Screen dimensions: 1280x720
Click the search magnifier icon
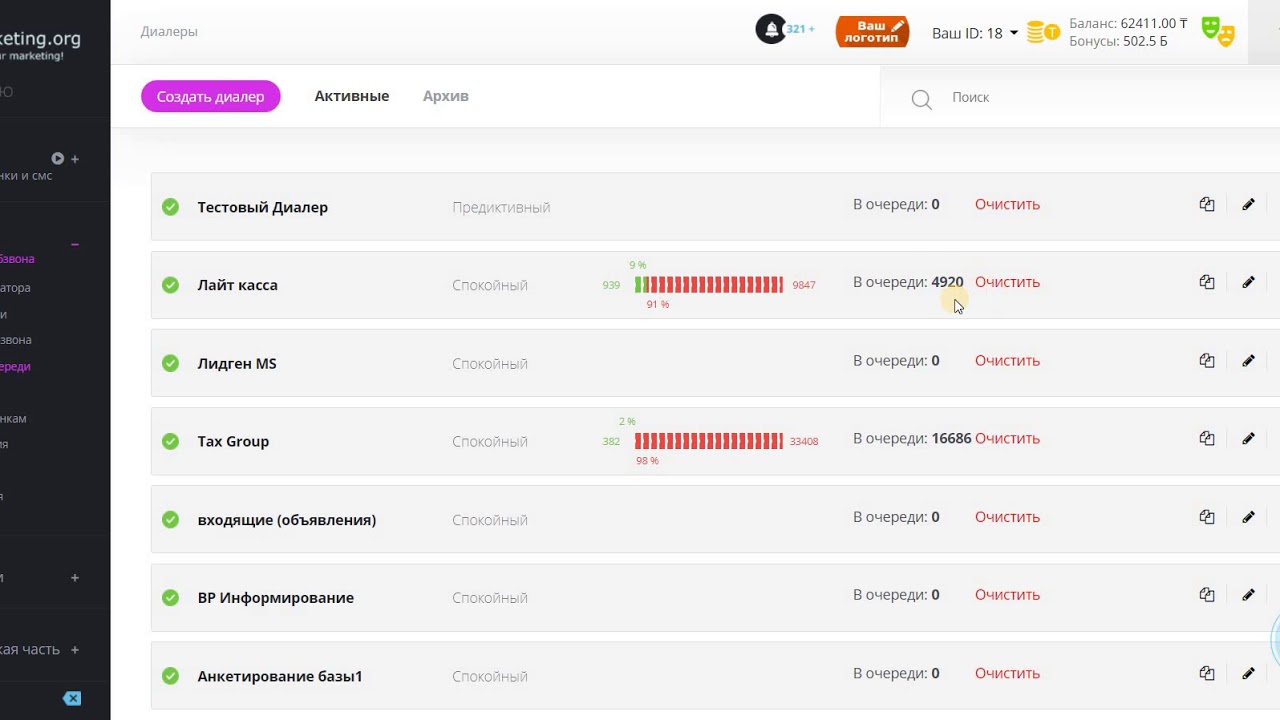pyautogui.click(x=921, y=99)
